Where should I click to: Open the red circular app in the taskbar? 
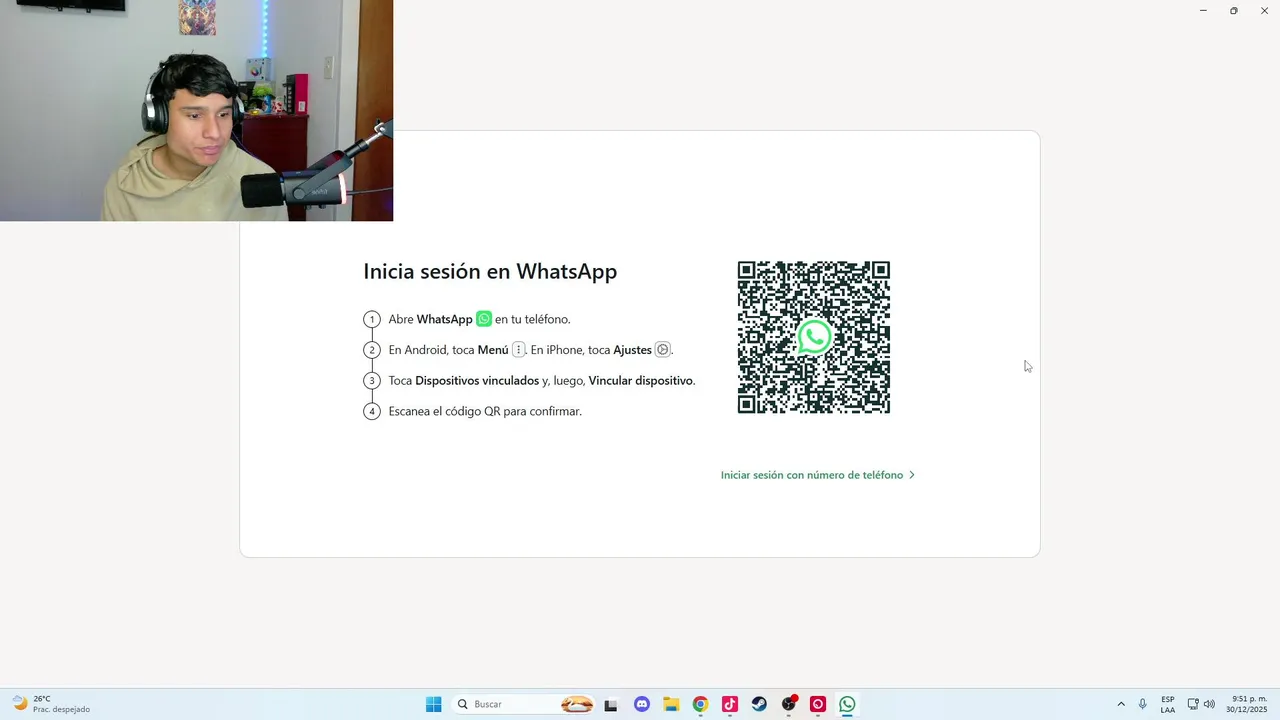coord(818,704)
